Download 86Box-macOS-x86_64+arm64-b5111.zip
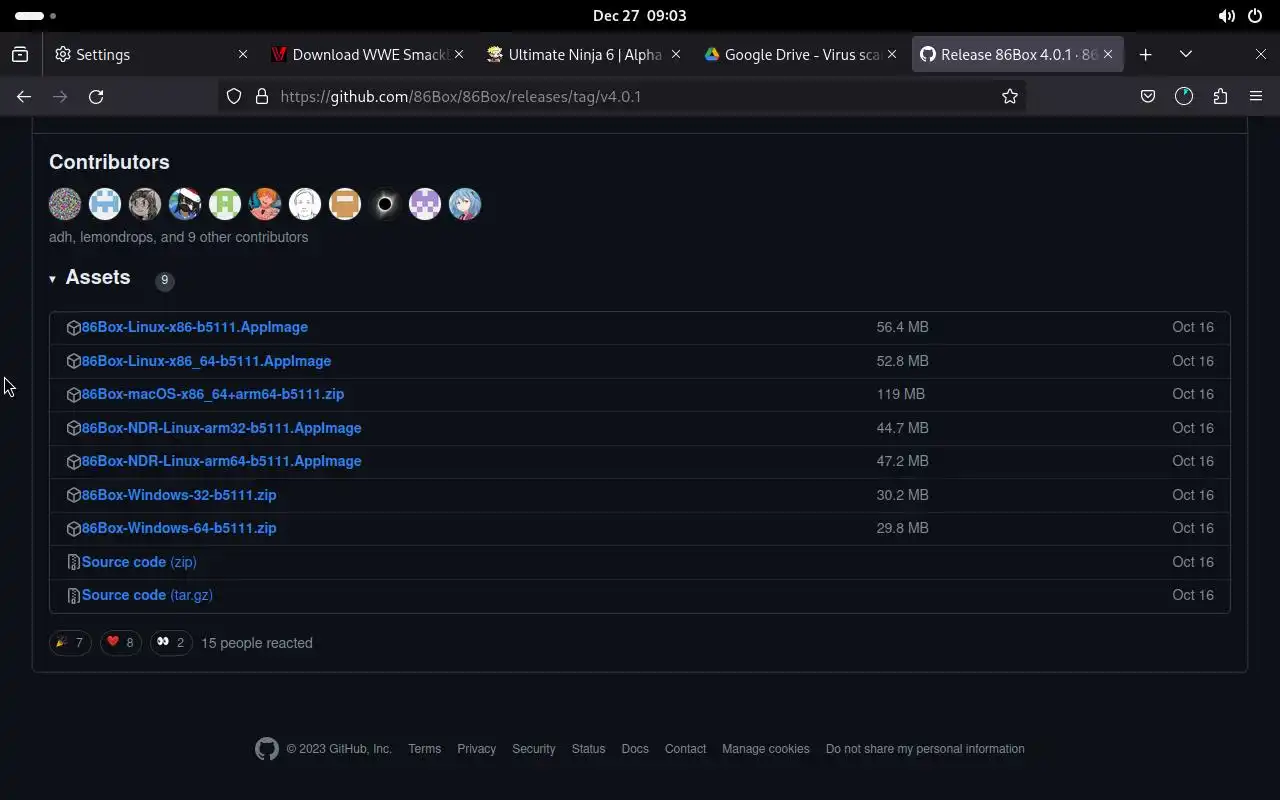 [213, 394]
